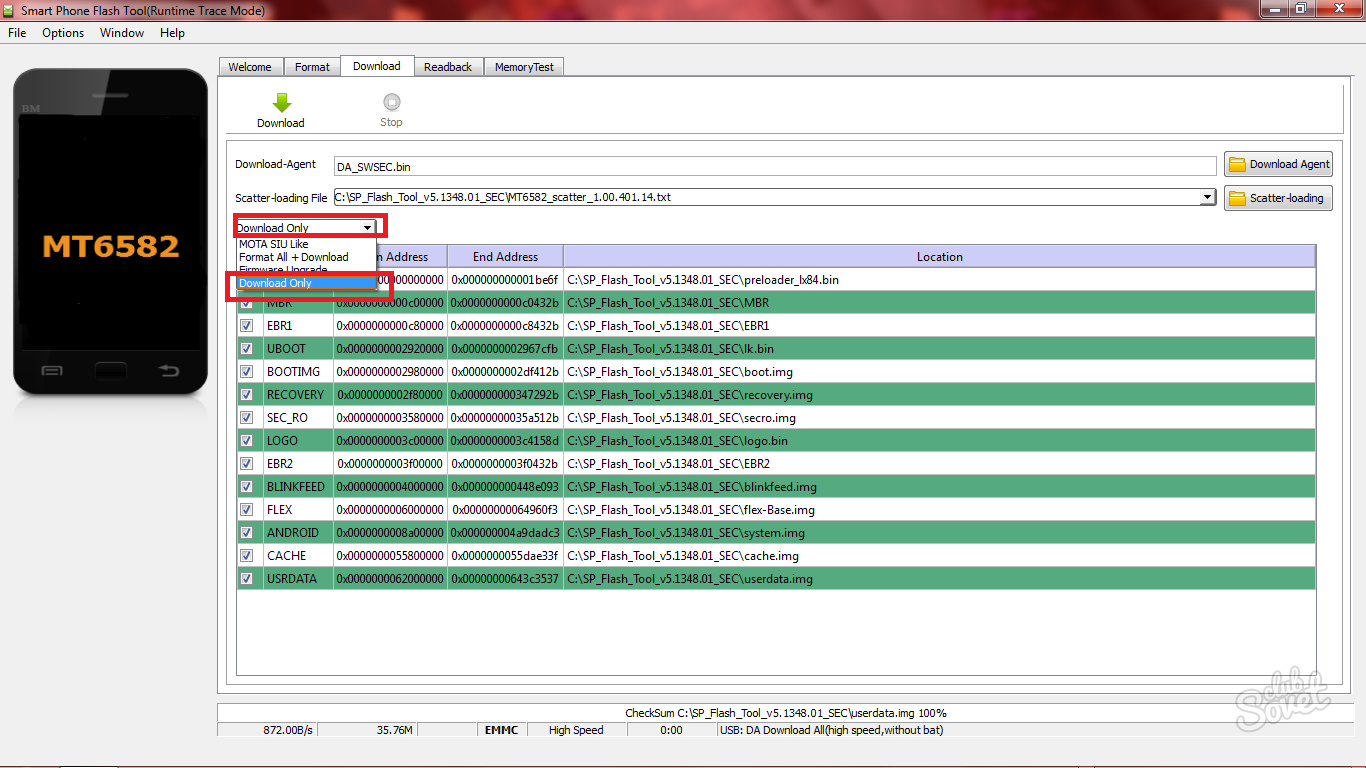This screenshot has width=1366, height=768.
Task: Click the checksum progress bar at the bottom
Action: (785, 713)
